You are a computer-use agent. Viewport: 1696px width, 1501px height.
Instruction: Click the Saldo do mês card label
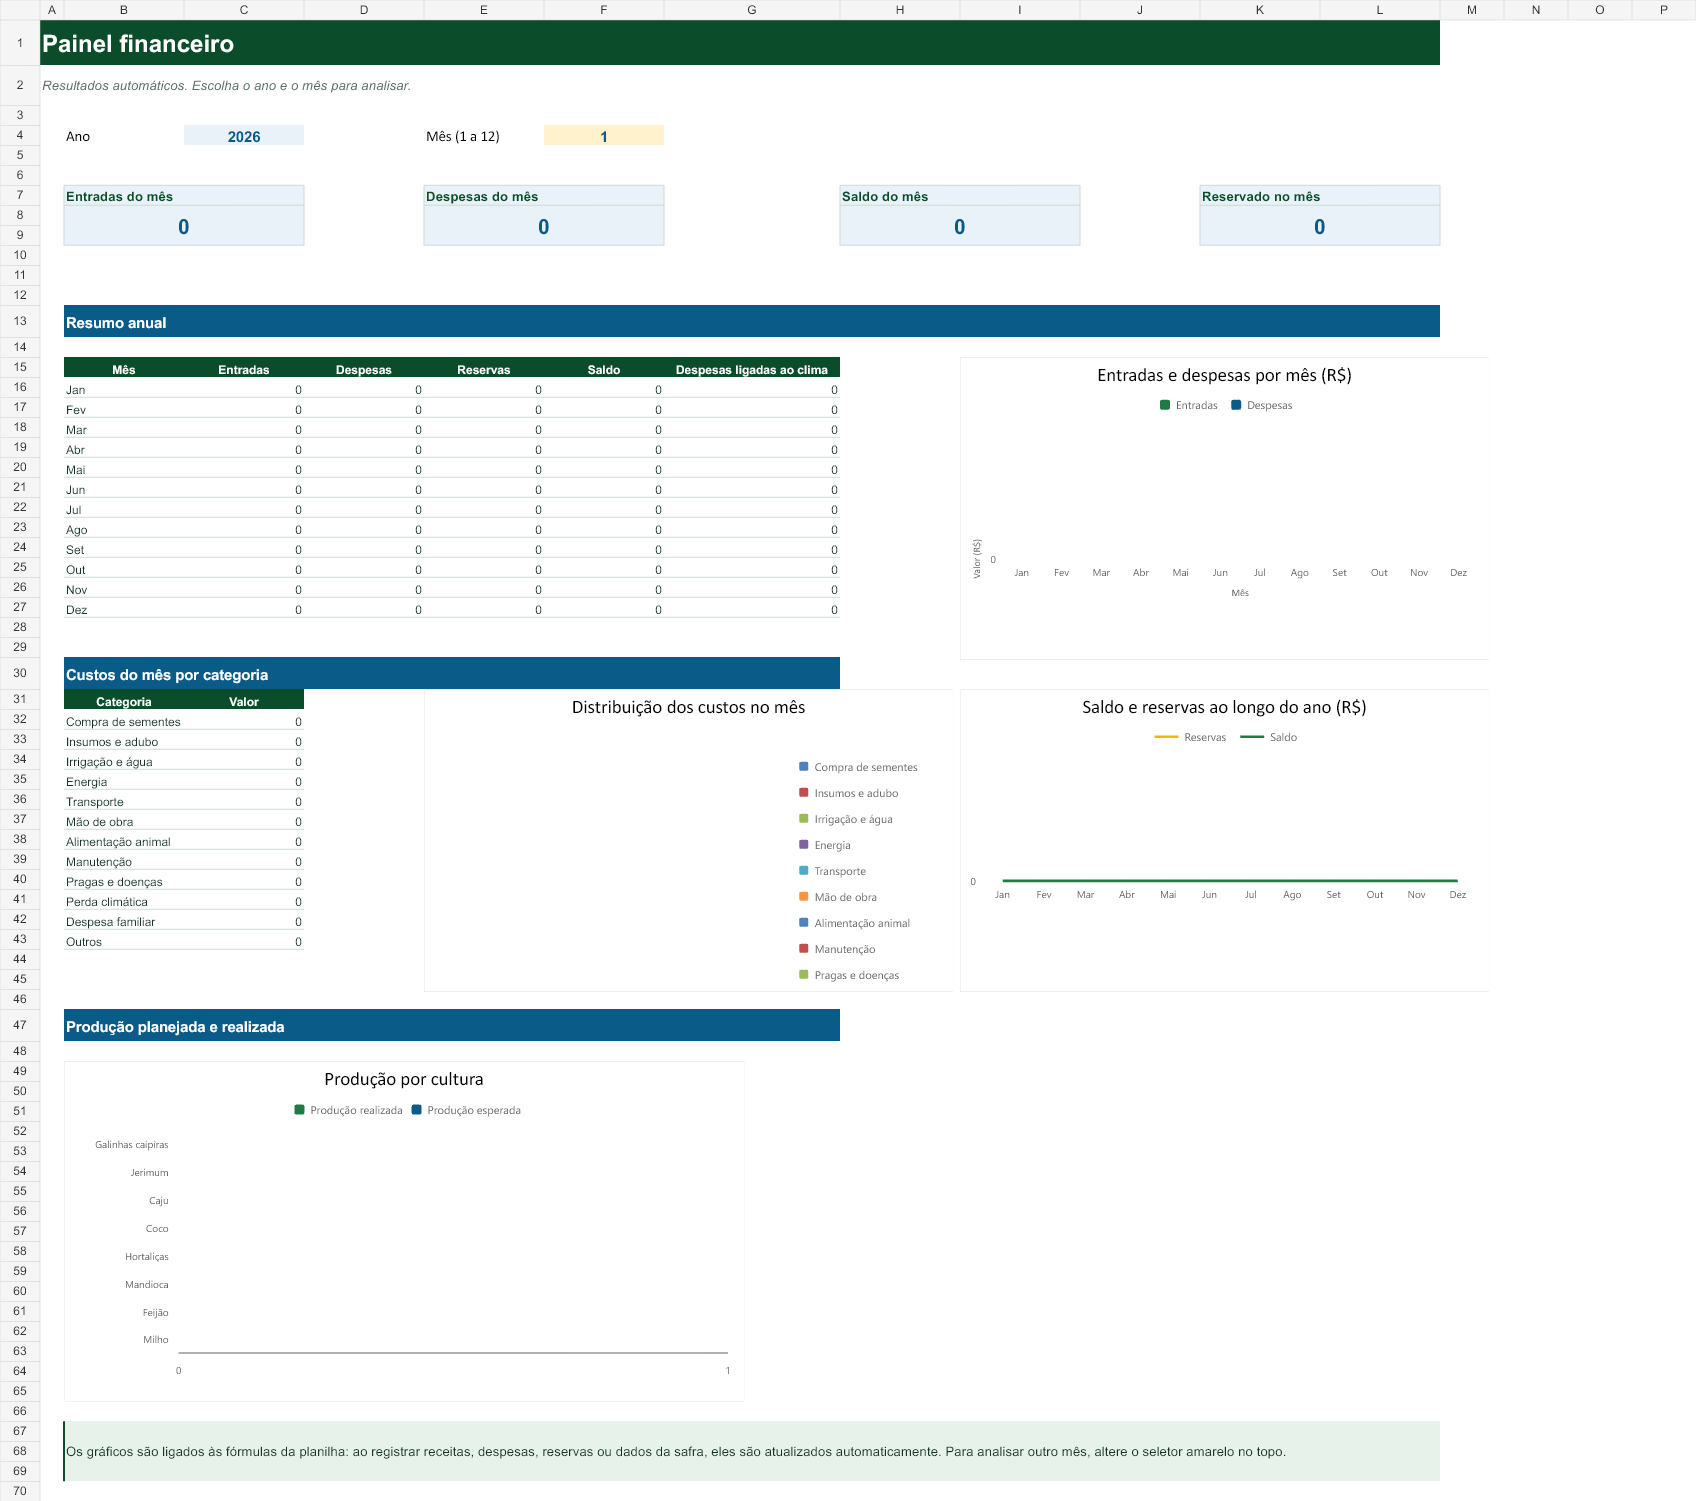pos(885,196)
